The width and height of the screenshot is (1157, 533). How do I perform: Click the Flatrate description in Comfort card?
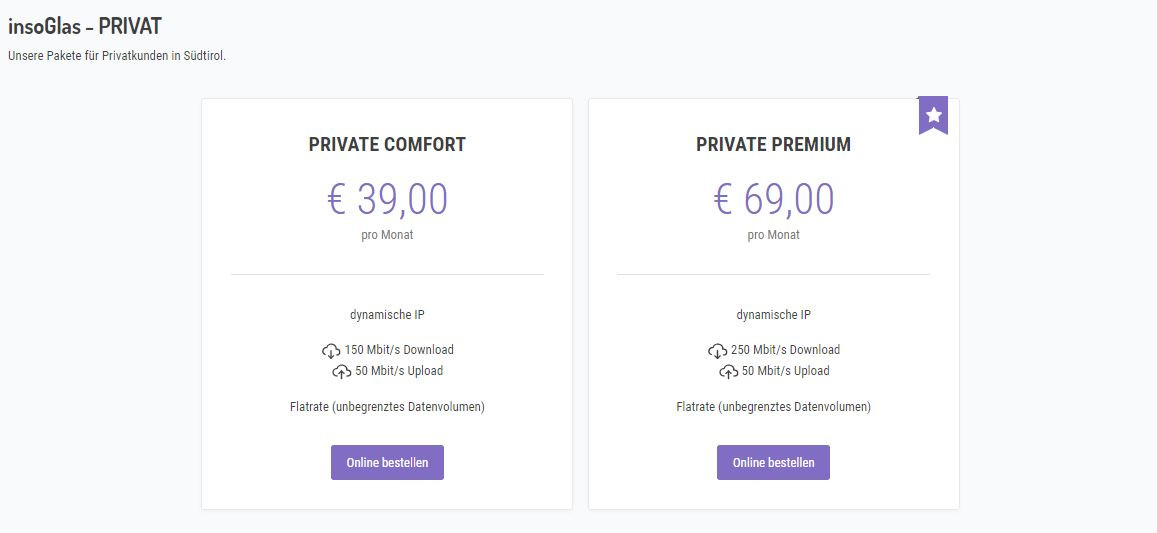tap(387, 407)
